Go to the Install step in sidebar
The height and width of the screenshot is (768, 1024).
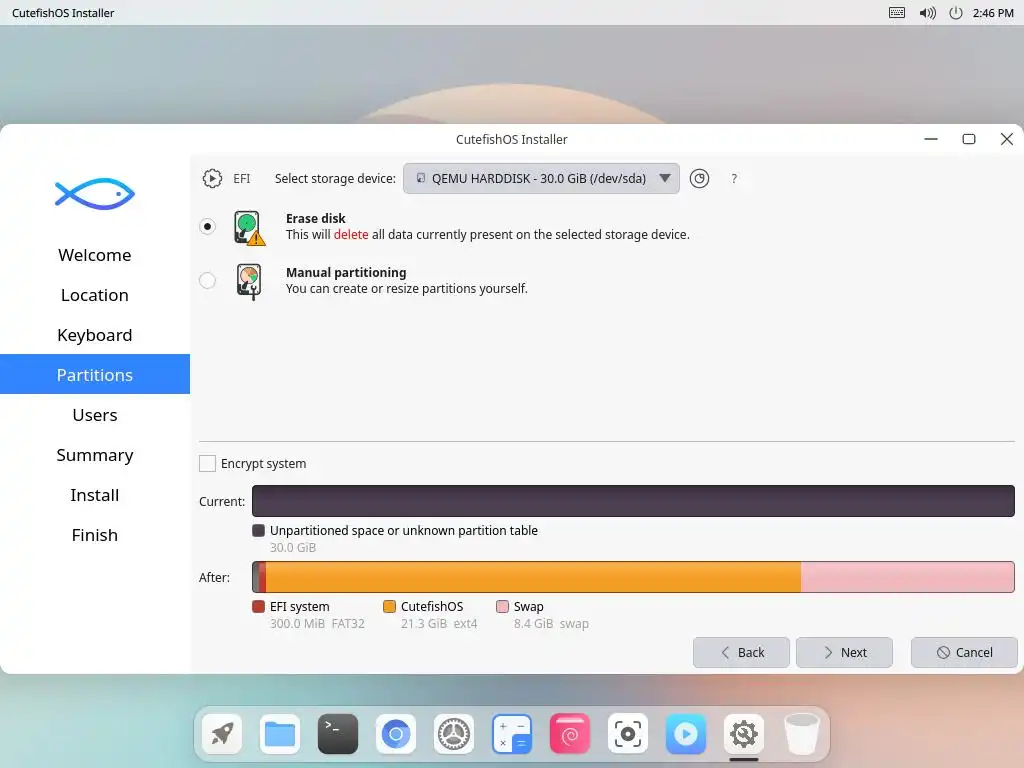(x=95, y=495)
